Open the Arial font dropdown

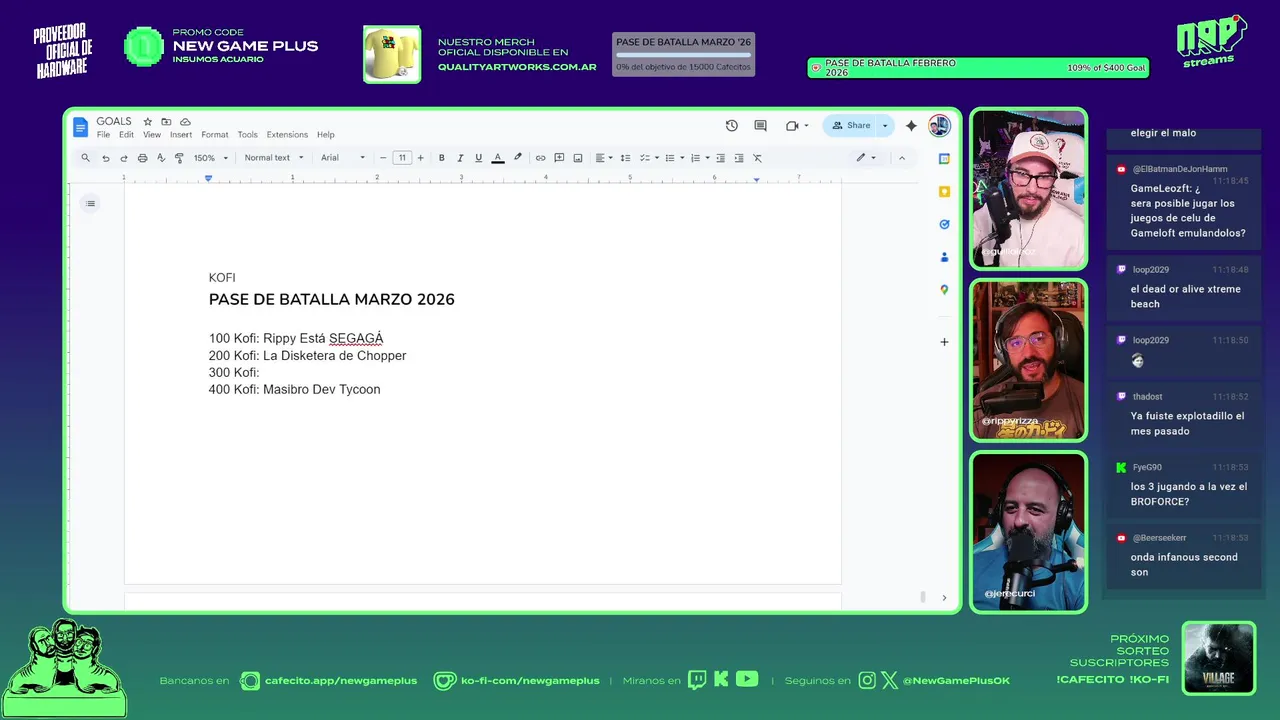[x=343, y=158]
